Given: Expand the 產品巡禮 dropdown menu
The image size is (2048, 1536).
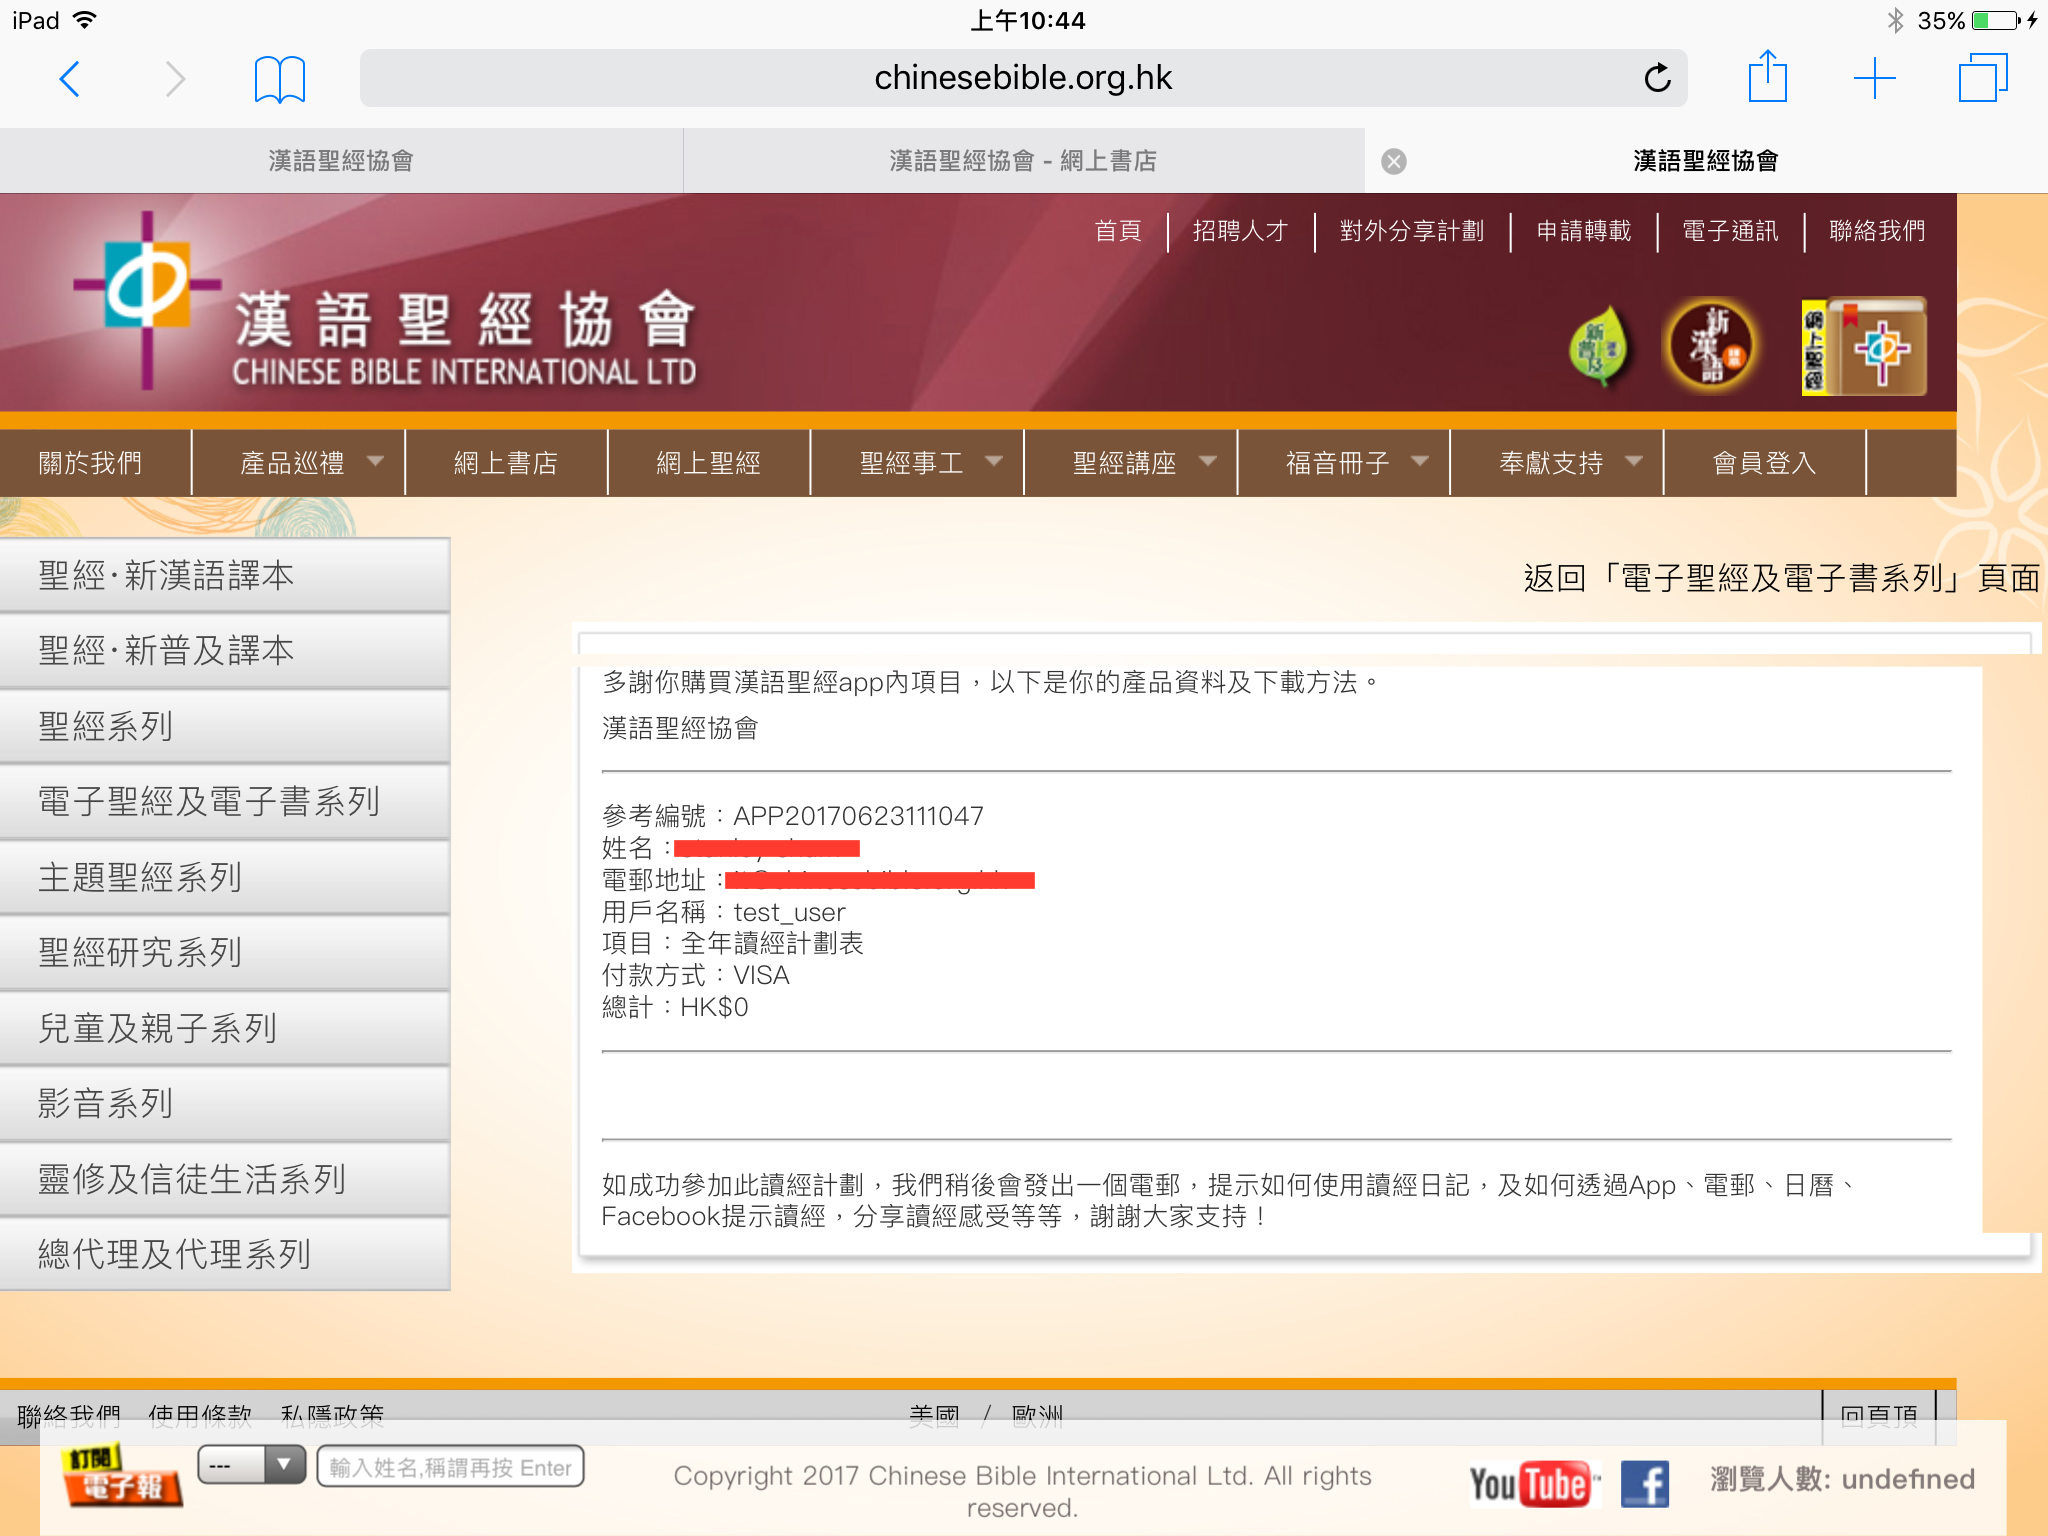Looking at the screenshot, I should pyautogui.click(x=298, y=463).
